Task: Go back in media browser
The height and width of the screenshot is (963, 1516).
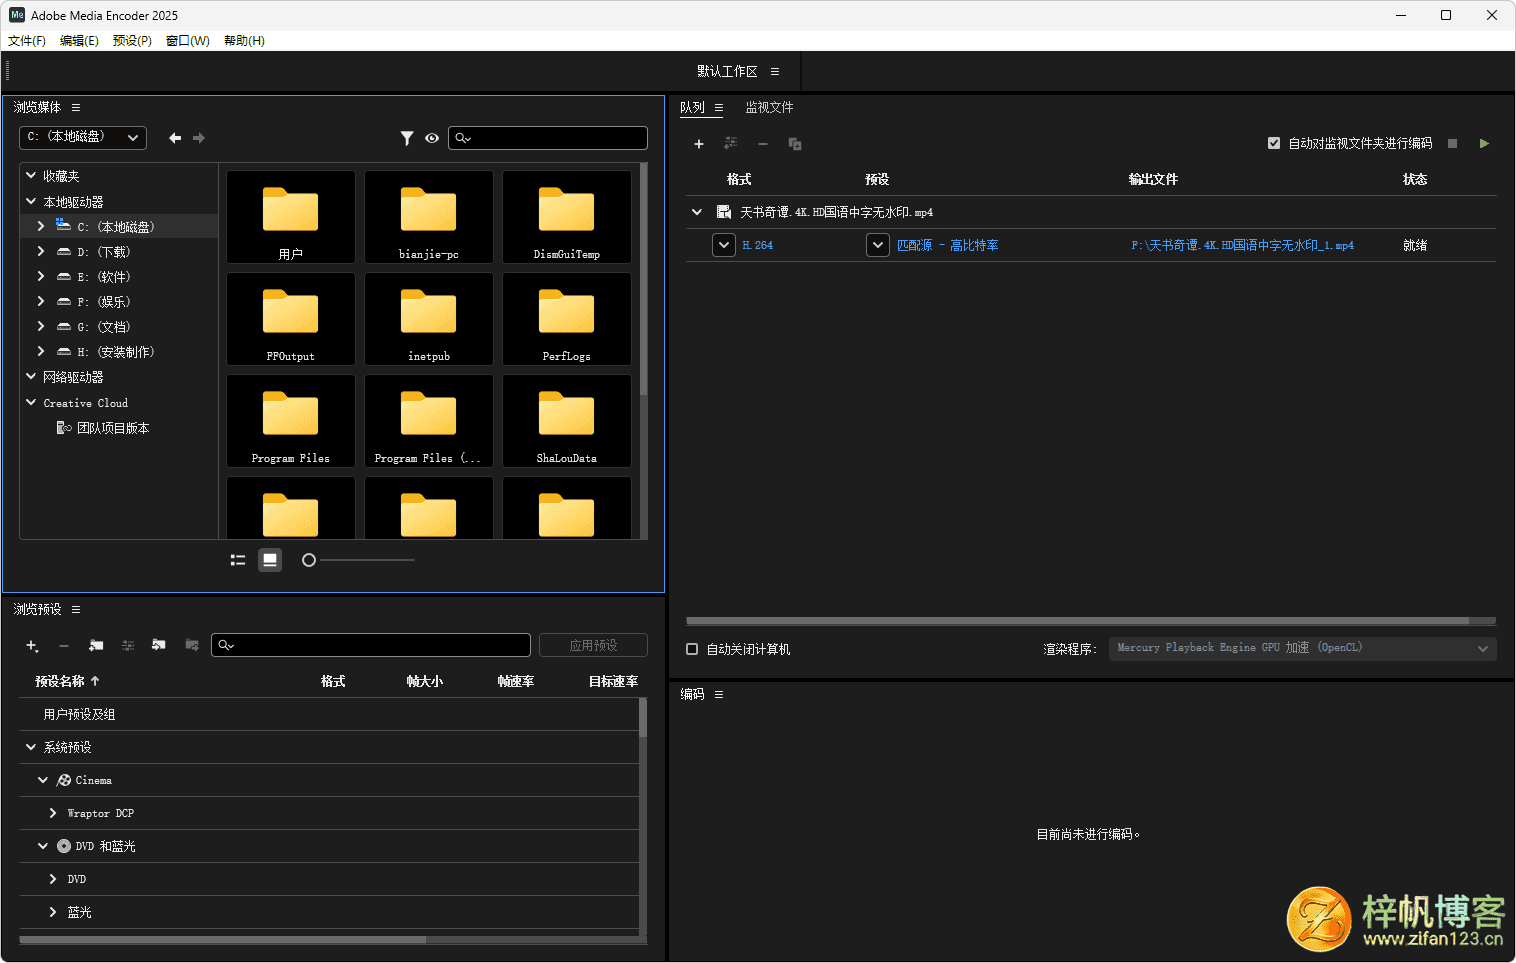Action: click(x=175, y=138)
